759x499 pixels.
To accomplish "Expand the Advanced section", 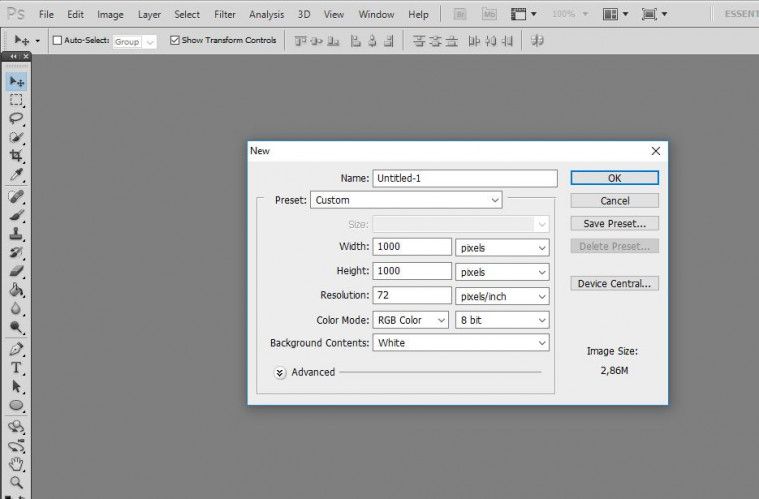I will coord(280,372).
